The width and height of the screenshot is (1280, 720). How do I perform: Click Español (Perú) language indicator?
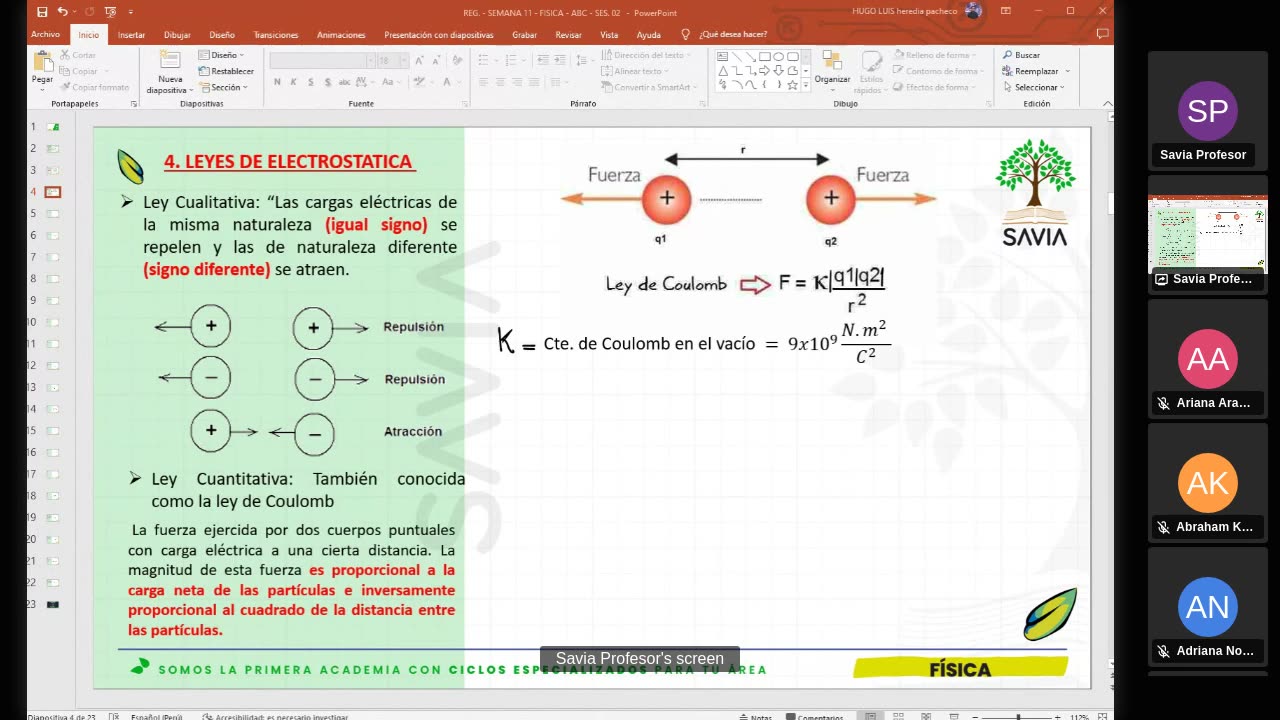point(157,716)
